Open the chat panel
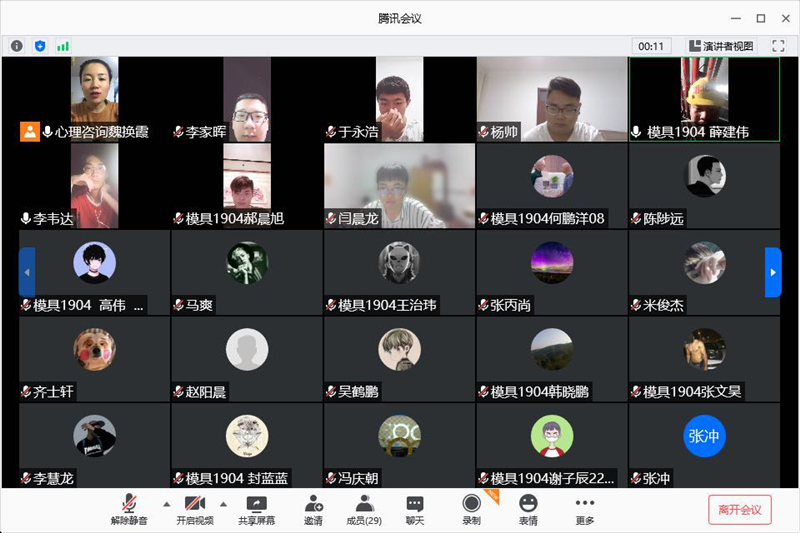Screen dimensions: 800x533 [x=415, y=510]
